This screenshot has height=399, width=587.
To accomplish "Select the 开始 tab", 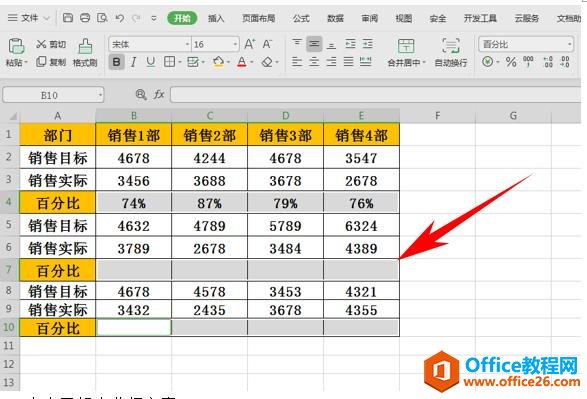I will 182,18.
